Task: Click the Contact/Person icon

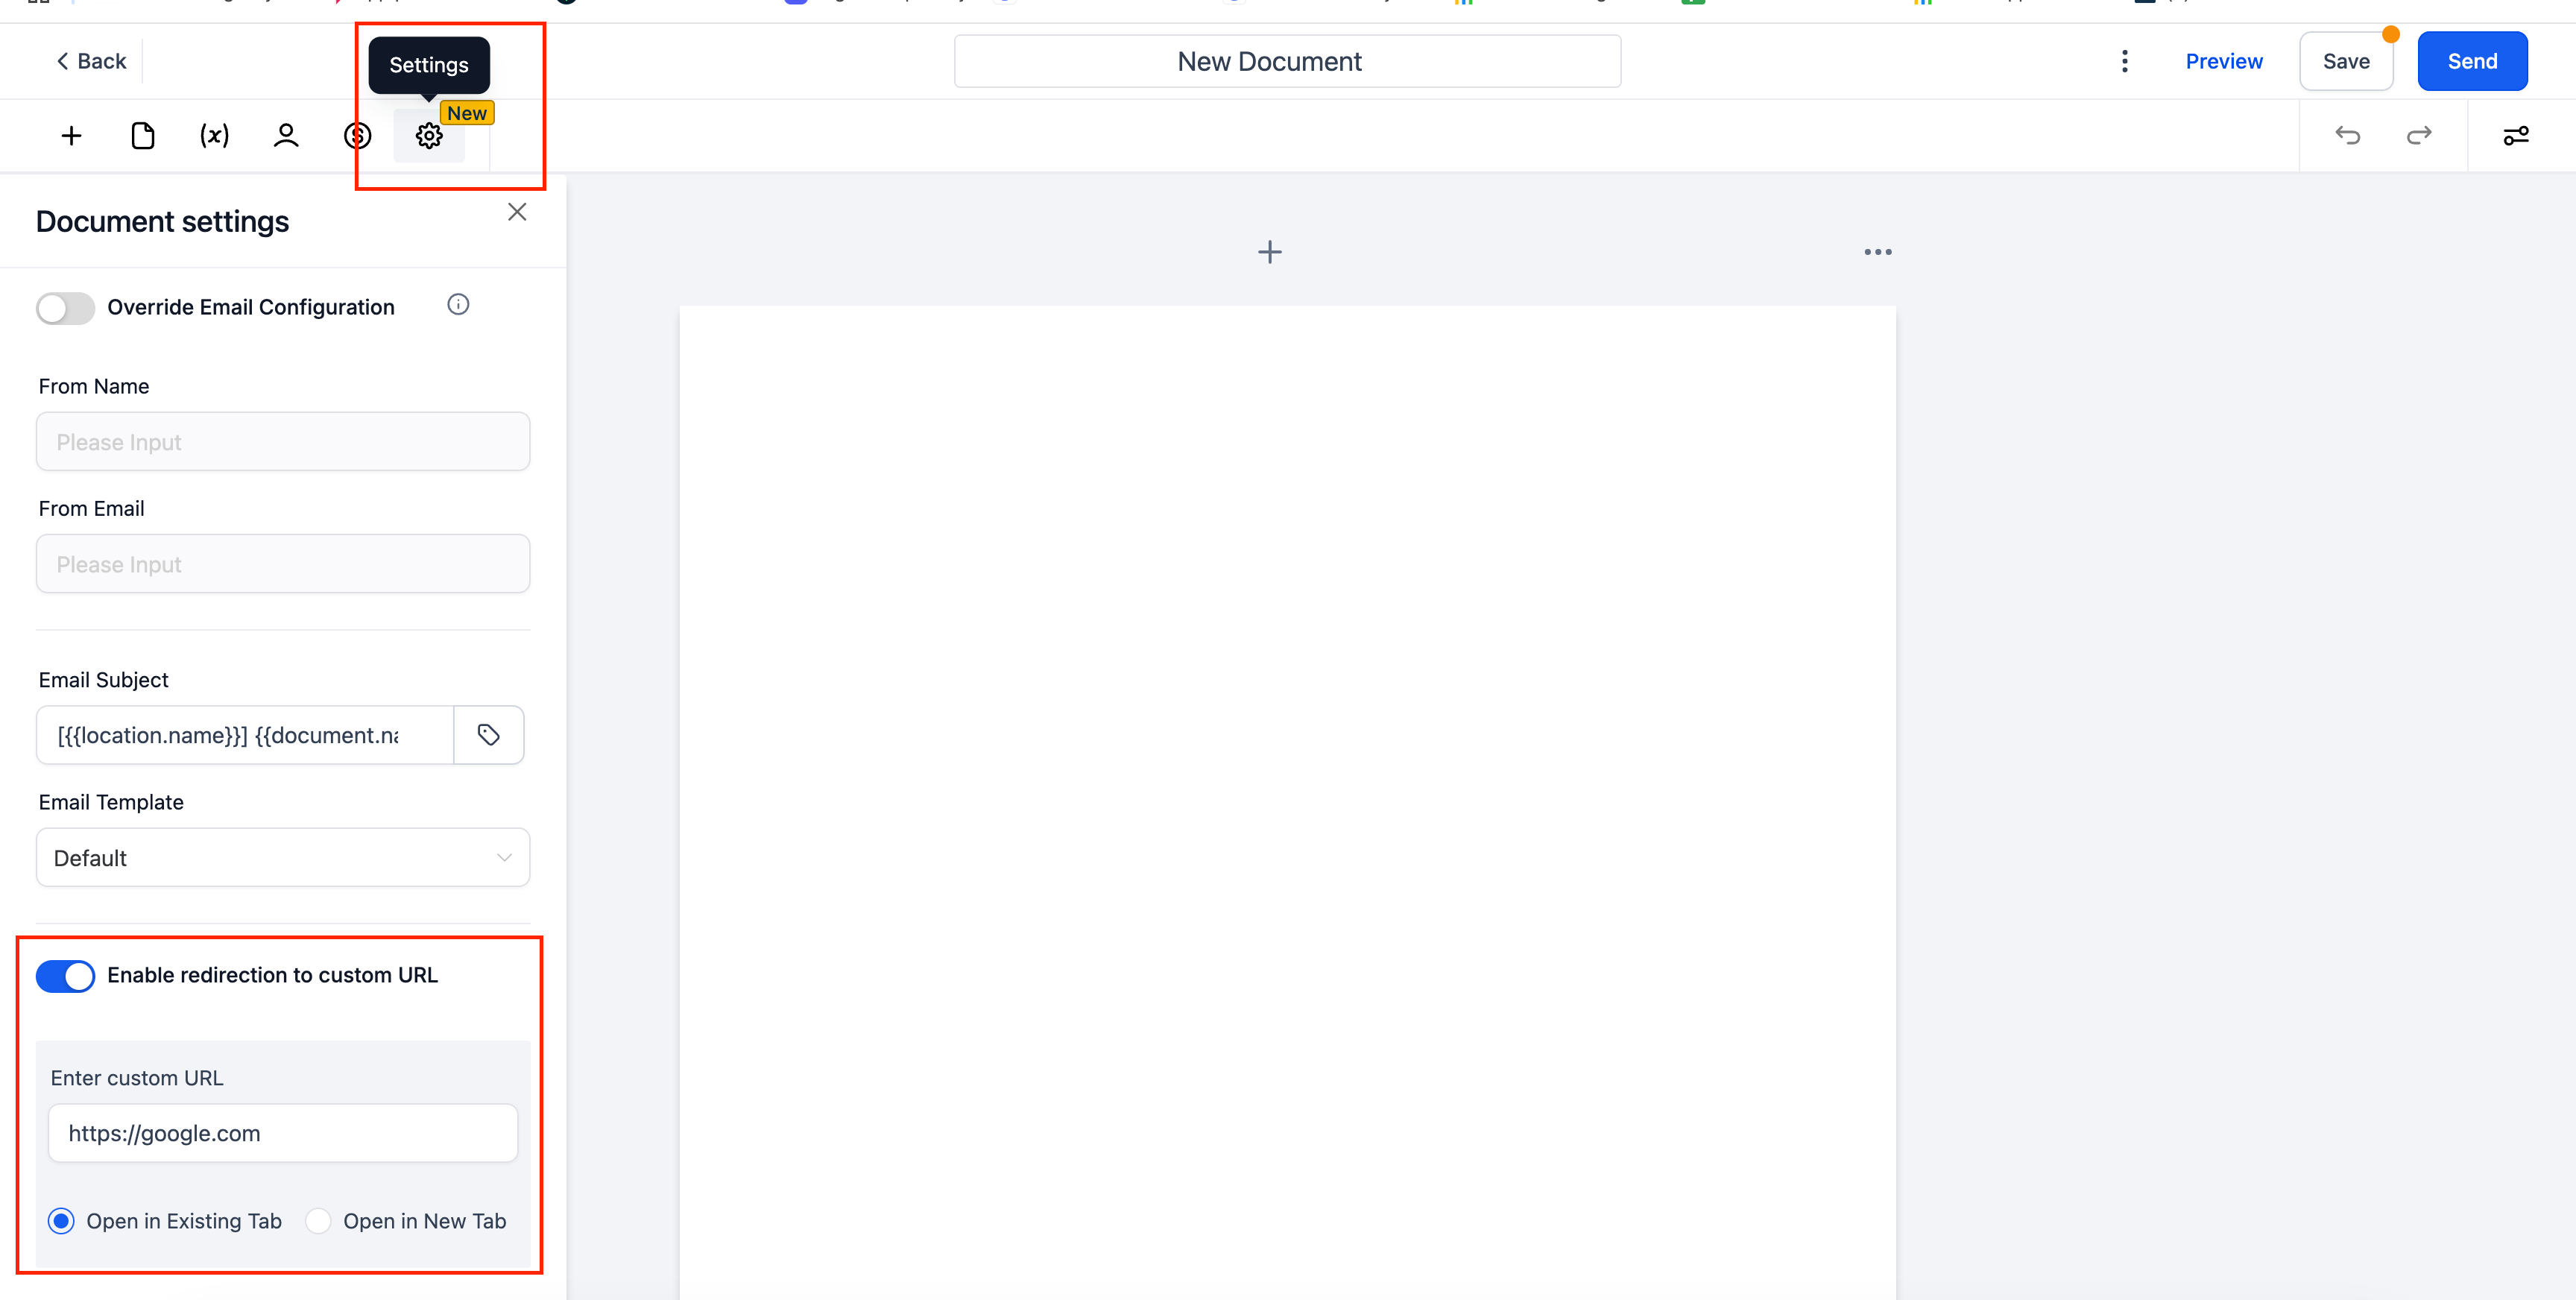Action: (x=285, y=136)
